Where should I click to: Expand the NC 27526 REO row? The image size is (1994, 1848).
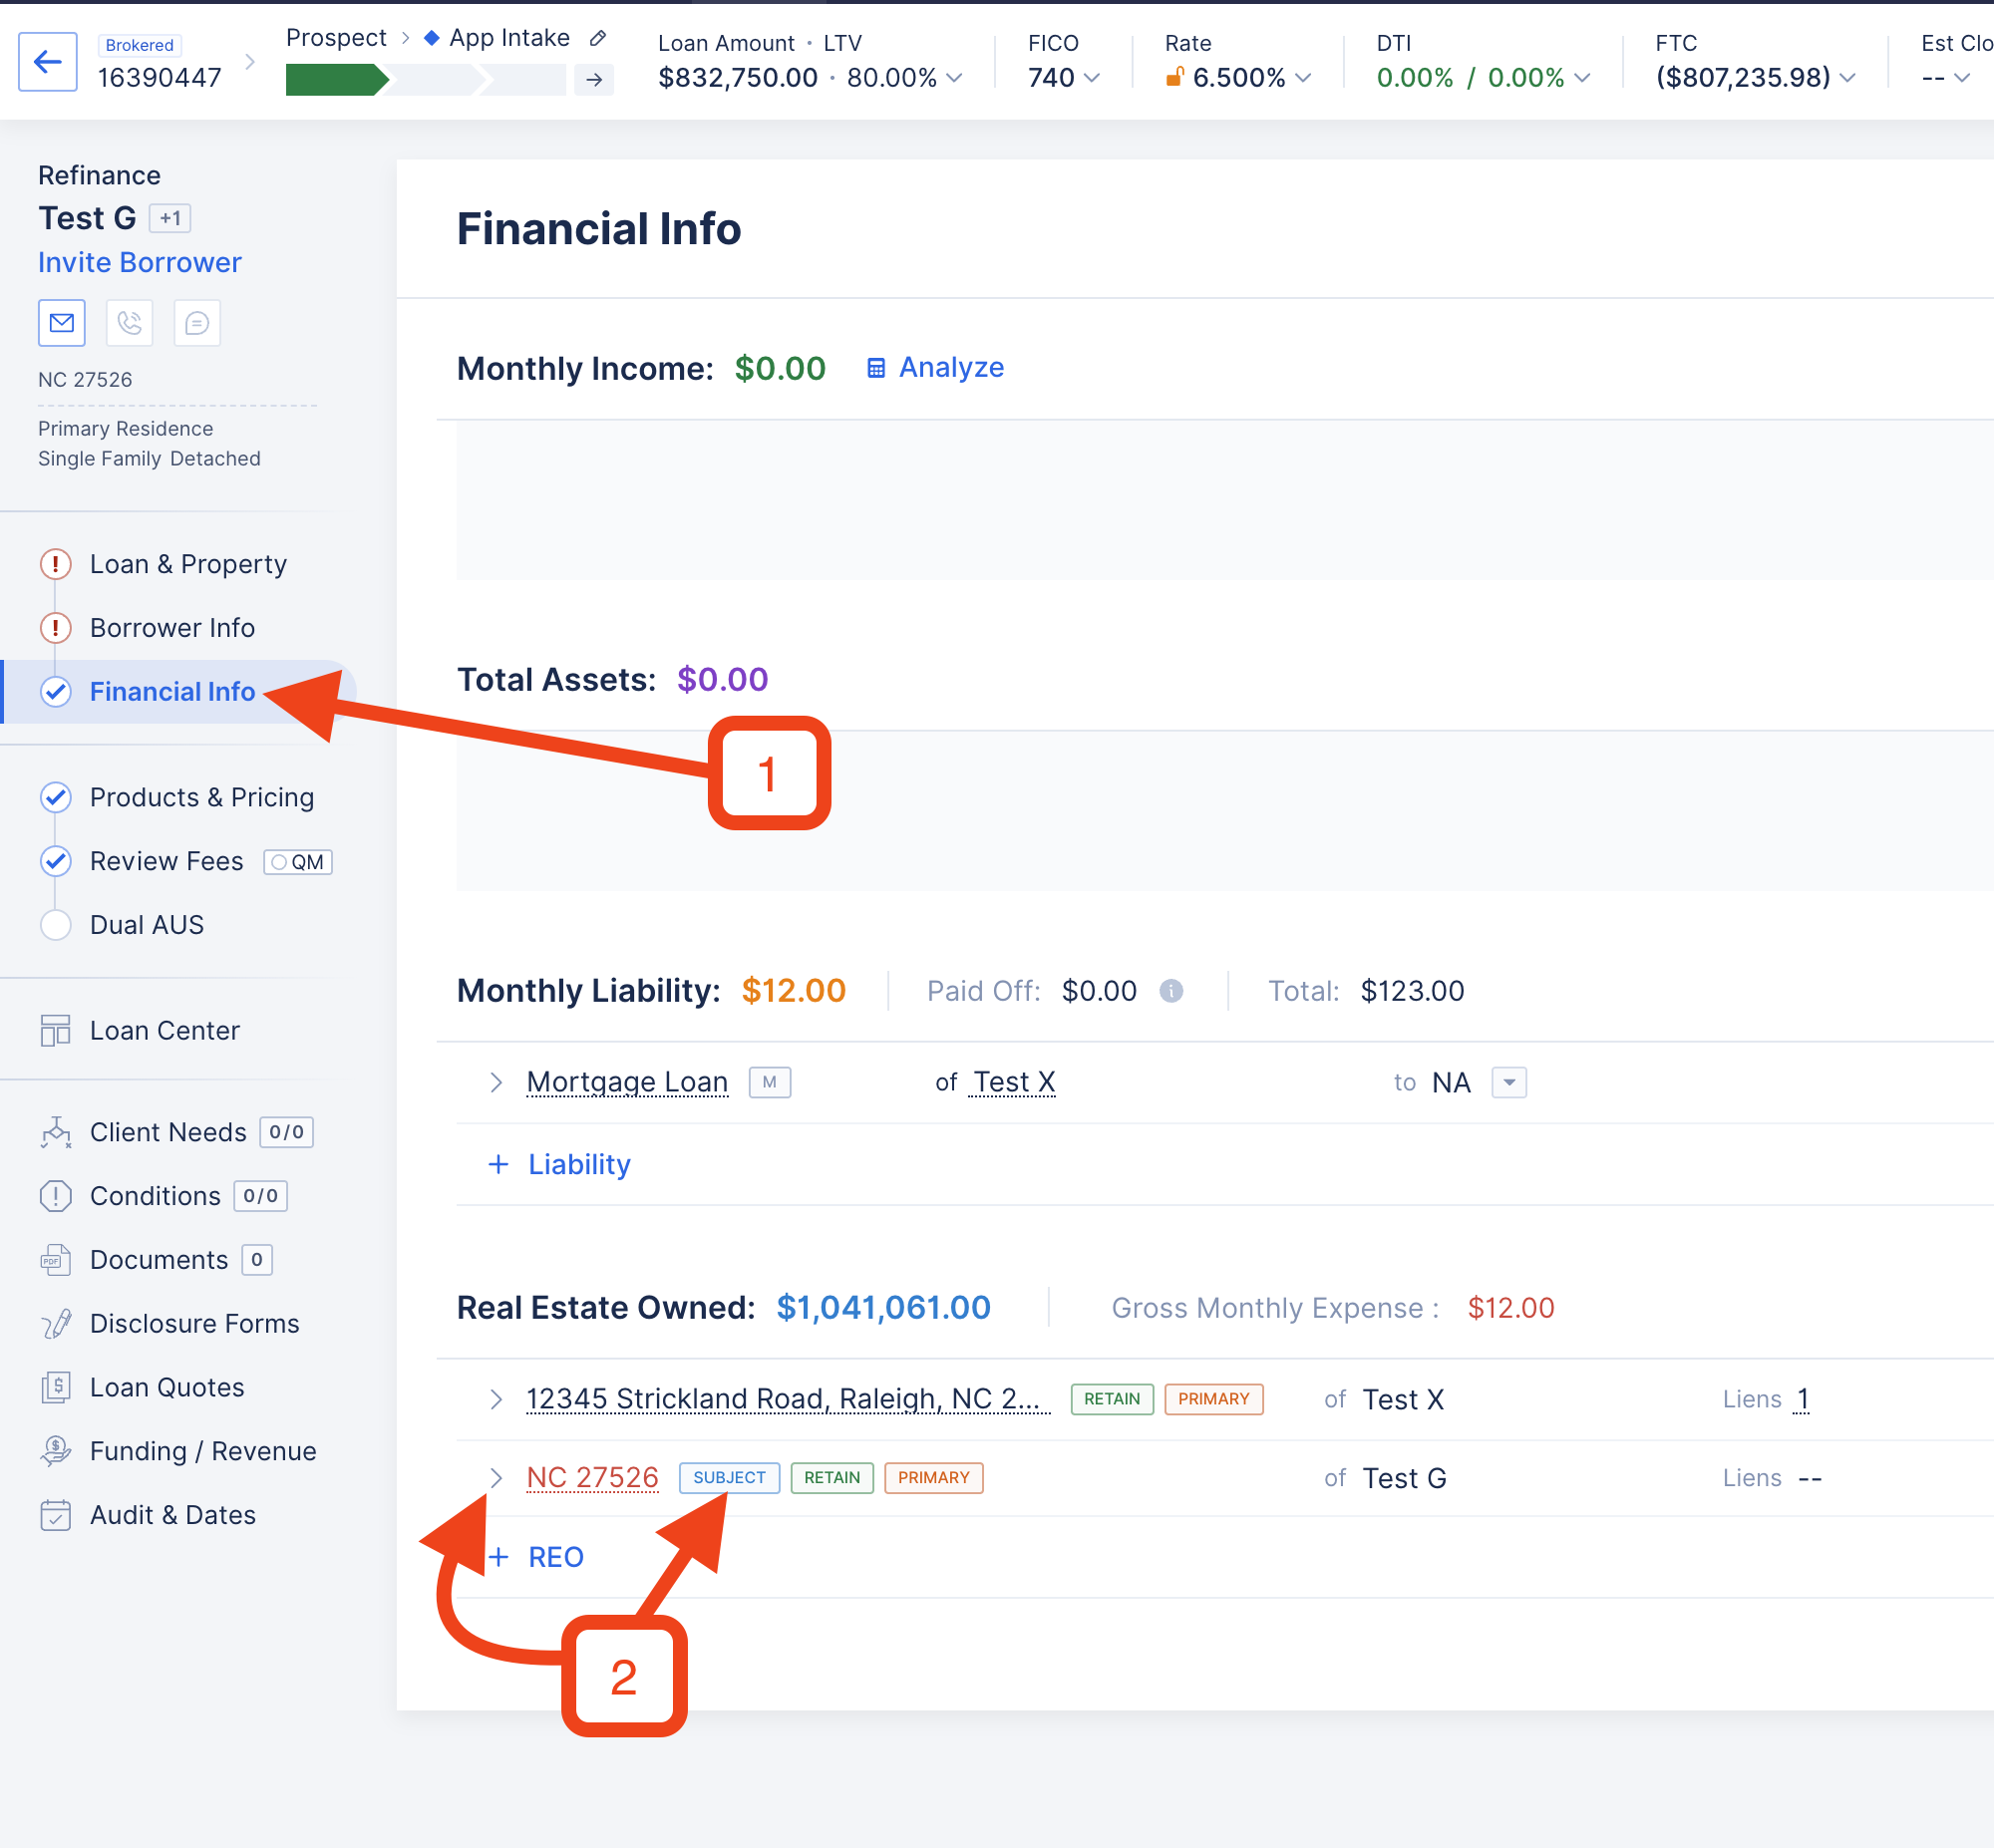click(x=496, y=1477)
